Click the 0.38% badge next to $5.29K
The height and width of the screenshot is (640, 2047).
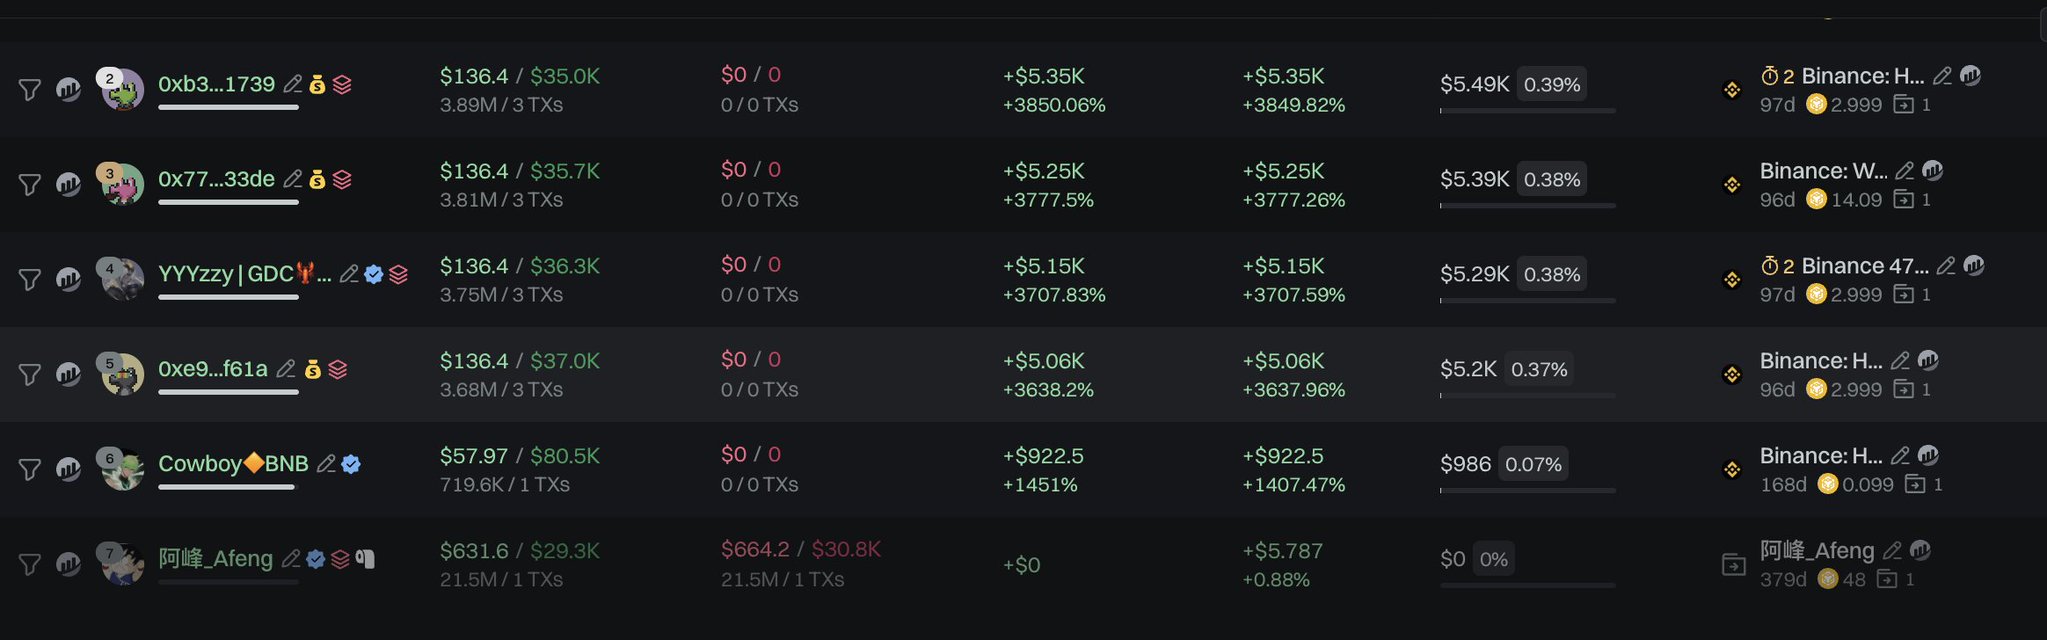pyautogui.click(x=1552, y=274)
